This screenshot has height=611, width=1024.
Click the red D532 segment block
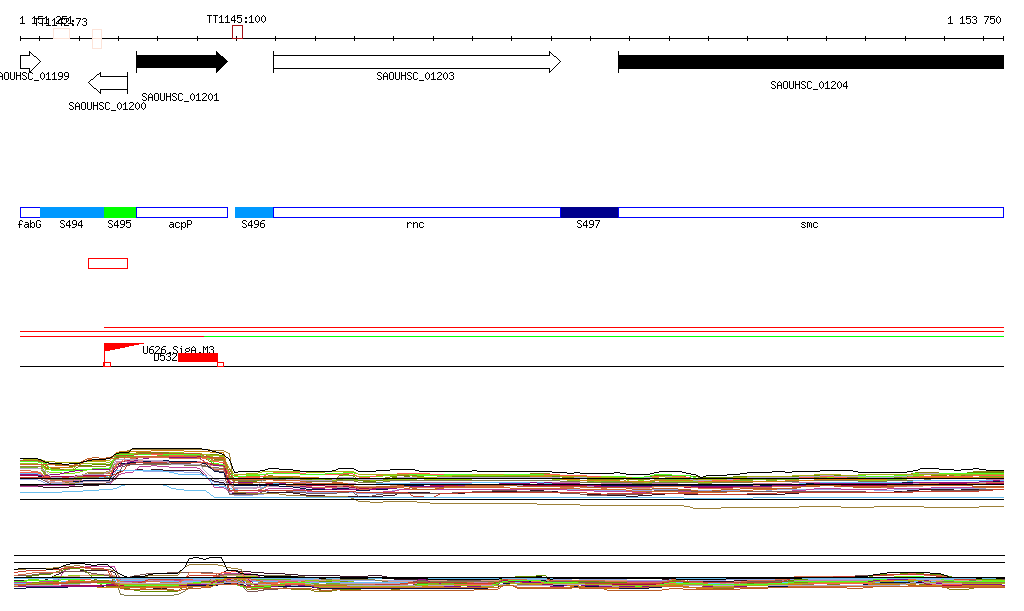pos(197,358)
